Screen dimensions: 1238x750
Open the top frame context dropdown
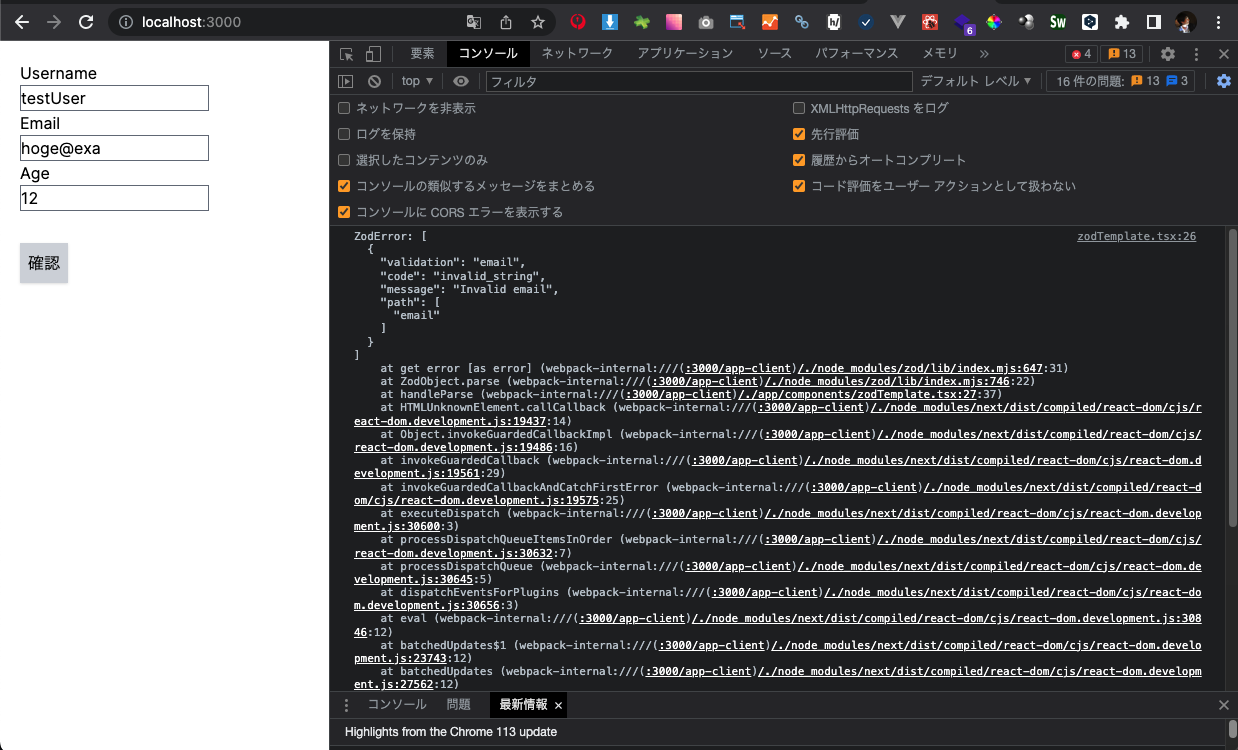[x=416, y=81]
